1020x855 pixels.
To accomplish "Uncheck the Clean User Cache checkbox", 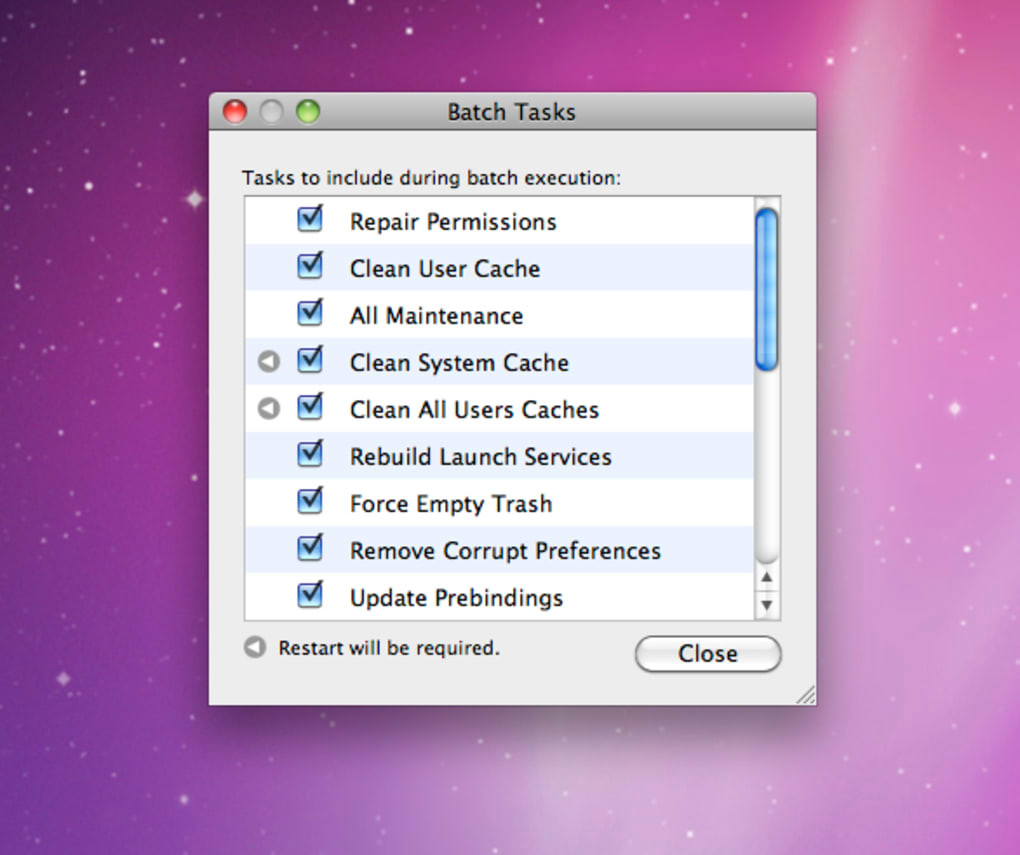I will tap(310, 265).
